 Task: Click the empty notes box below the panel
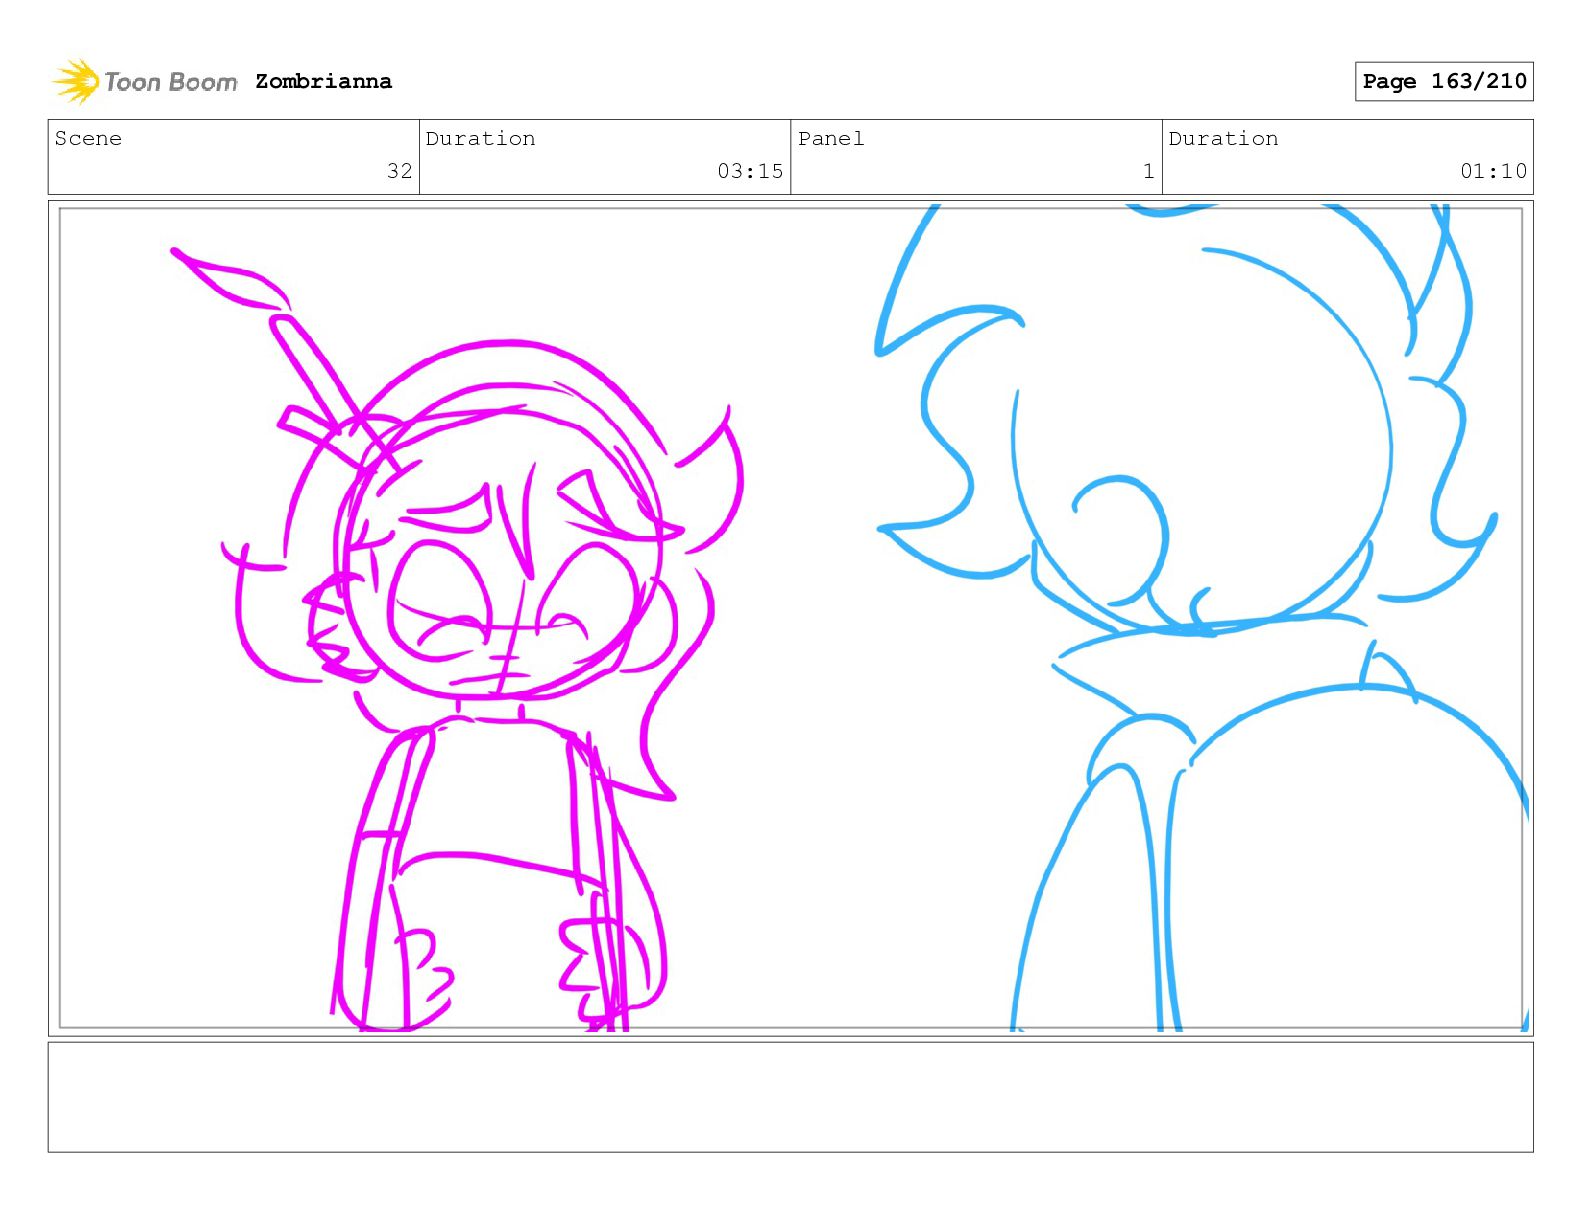coord(790,1097)
